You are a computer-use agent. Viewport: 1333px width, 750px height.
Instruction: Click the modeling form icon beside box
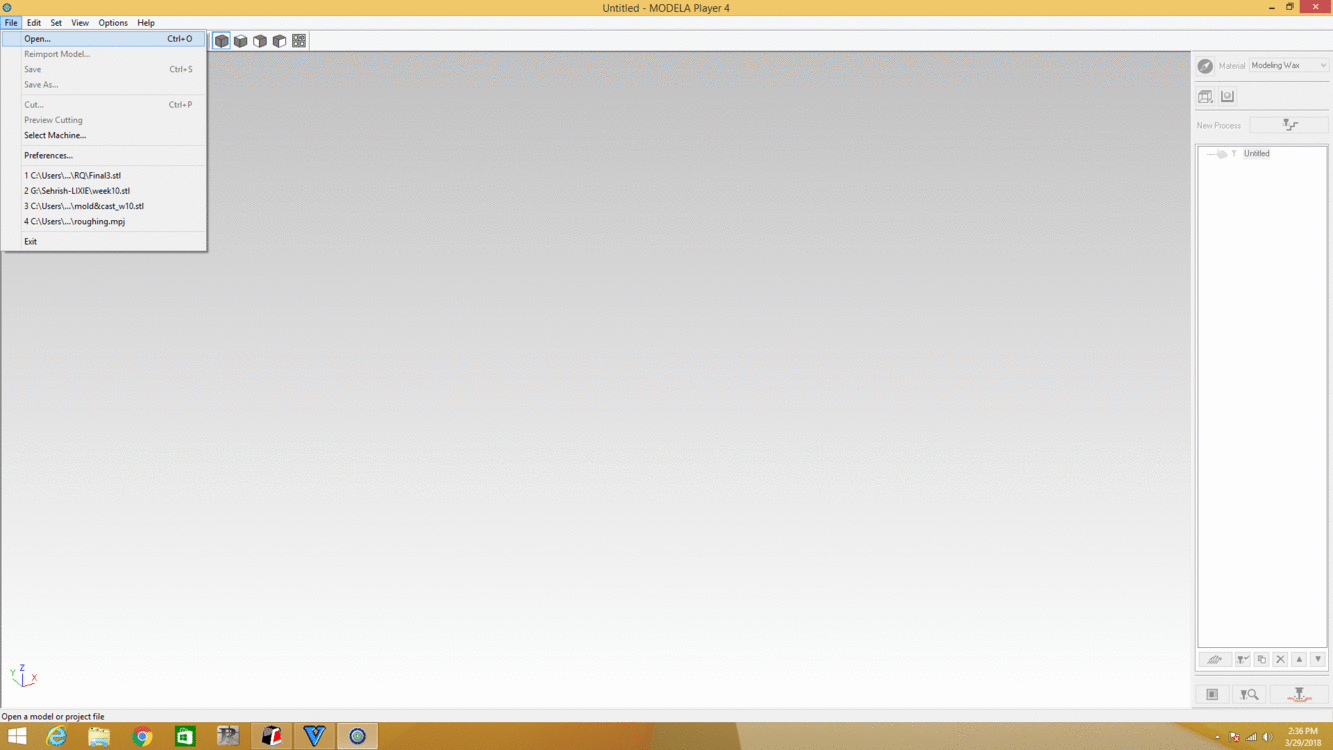(1227, 96)
